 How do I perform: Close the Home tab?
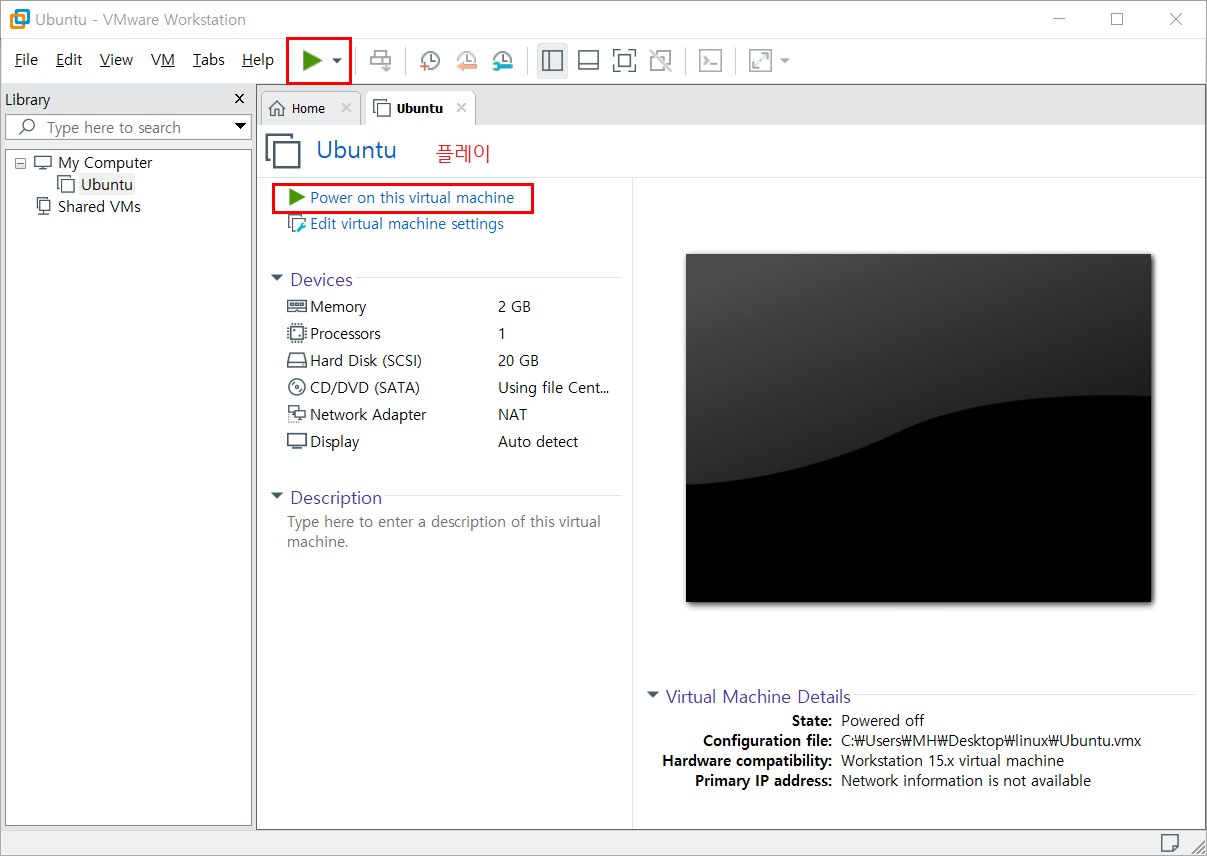346,108
